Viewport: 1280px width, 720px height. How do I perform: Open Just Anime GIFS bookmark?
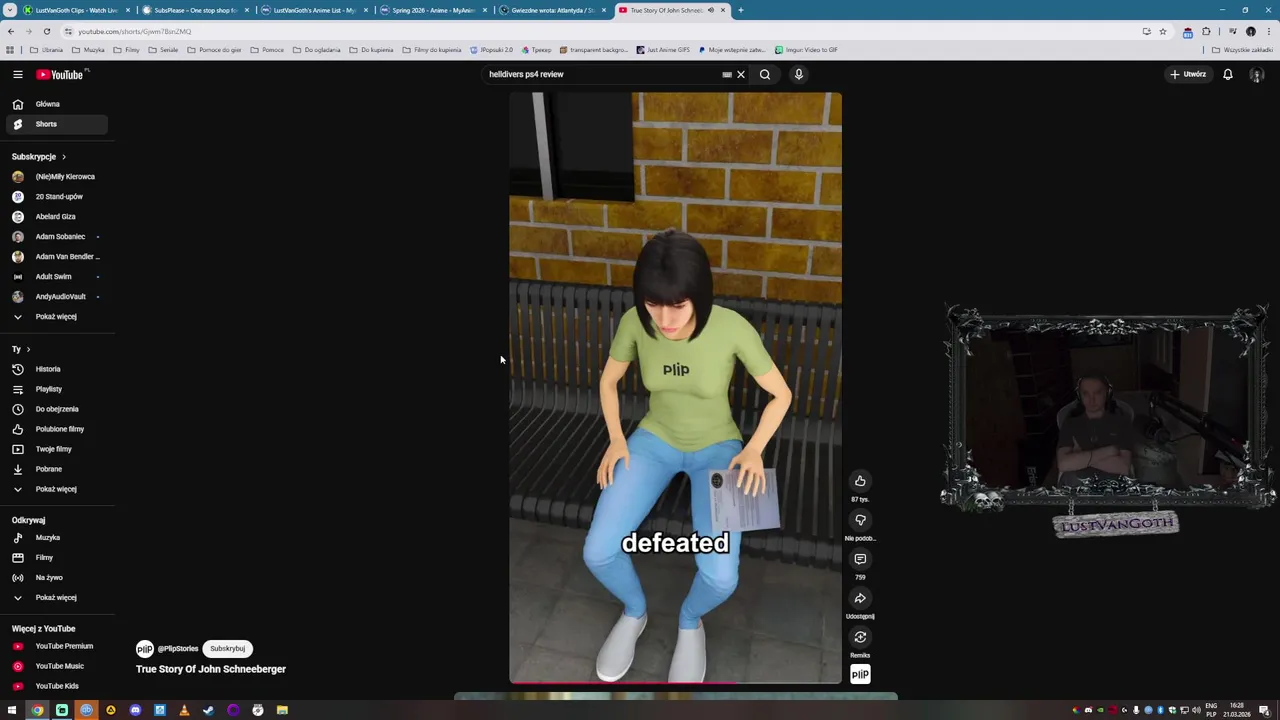(663, 50)
